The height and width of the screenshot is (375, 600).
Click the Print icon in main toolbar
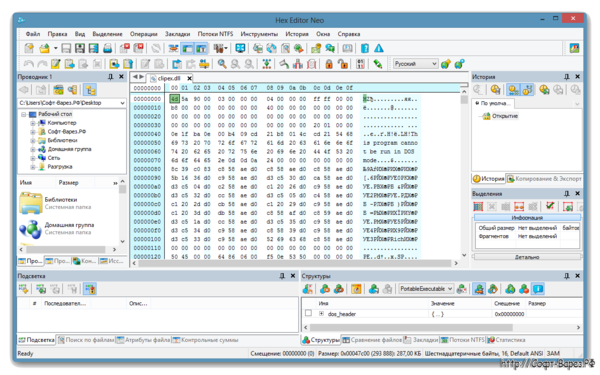[108, 48]
